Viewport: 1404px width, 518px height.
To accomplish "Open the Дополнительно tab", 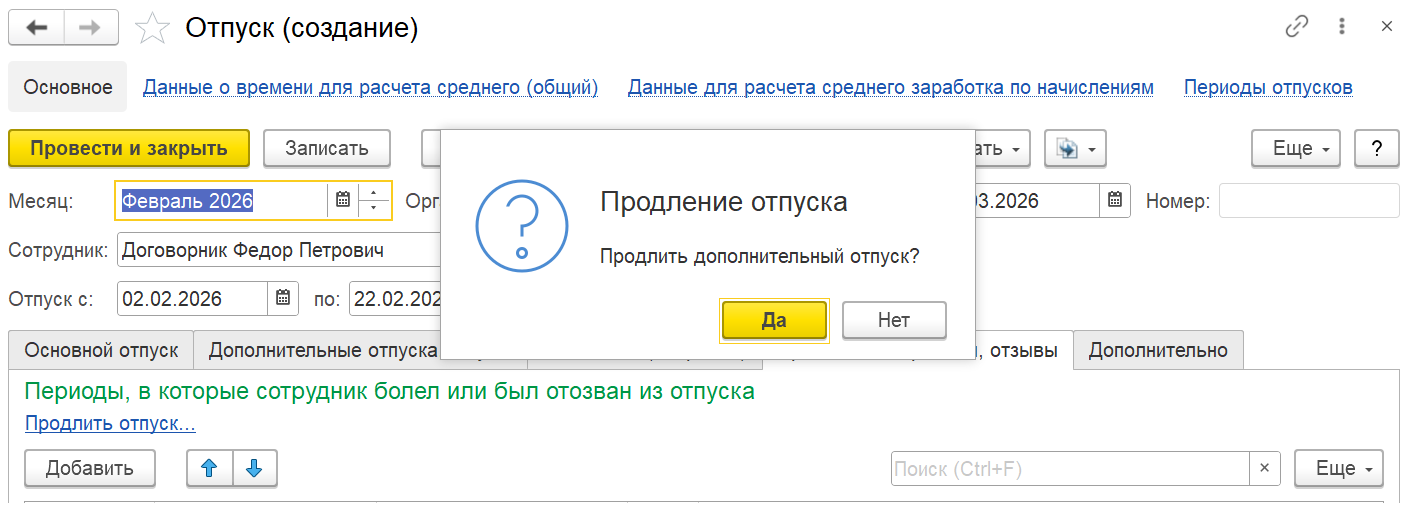I will pos(1157,351).
